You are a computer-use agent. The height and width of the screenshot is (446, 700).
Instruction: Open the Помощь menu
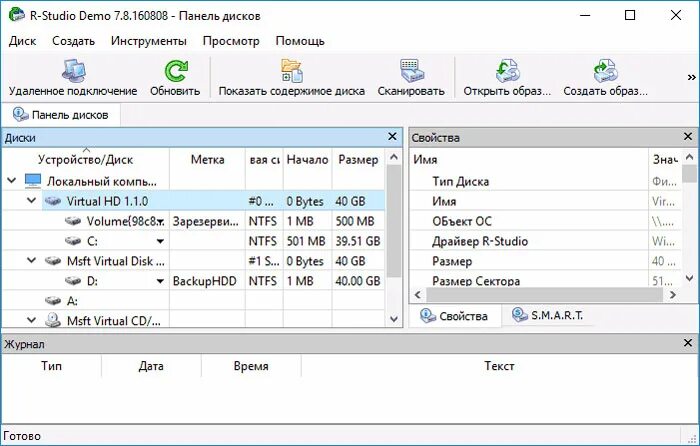[x=300, y=41]
